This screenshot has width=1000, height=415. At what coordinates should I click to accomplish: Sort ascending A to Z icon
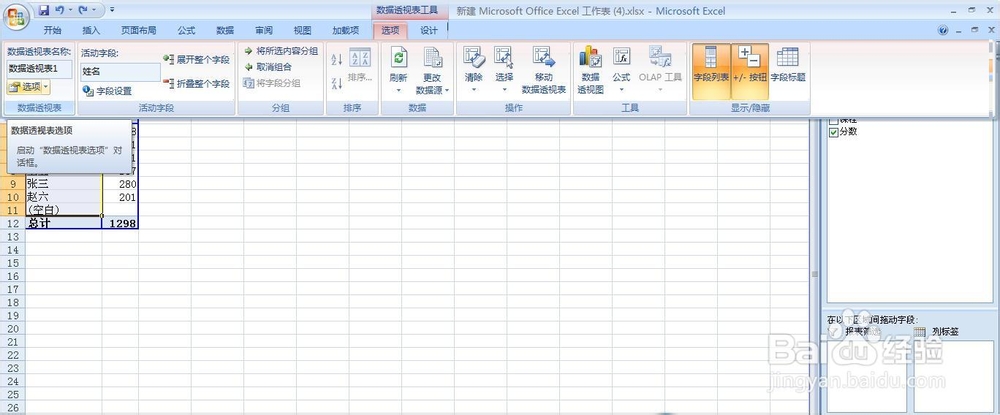pos(337,59)
